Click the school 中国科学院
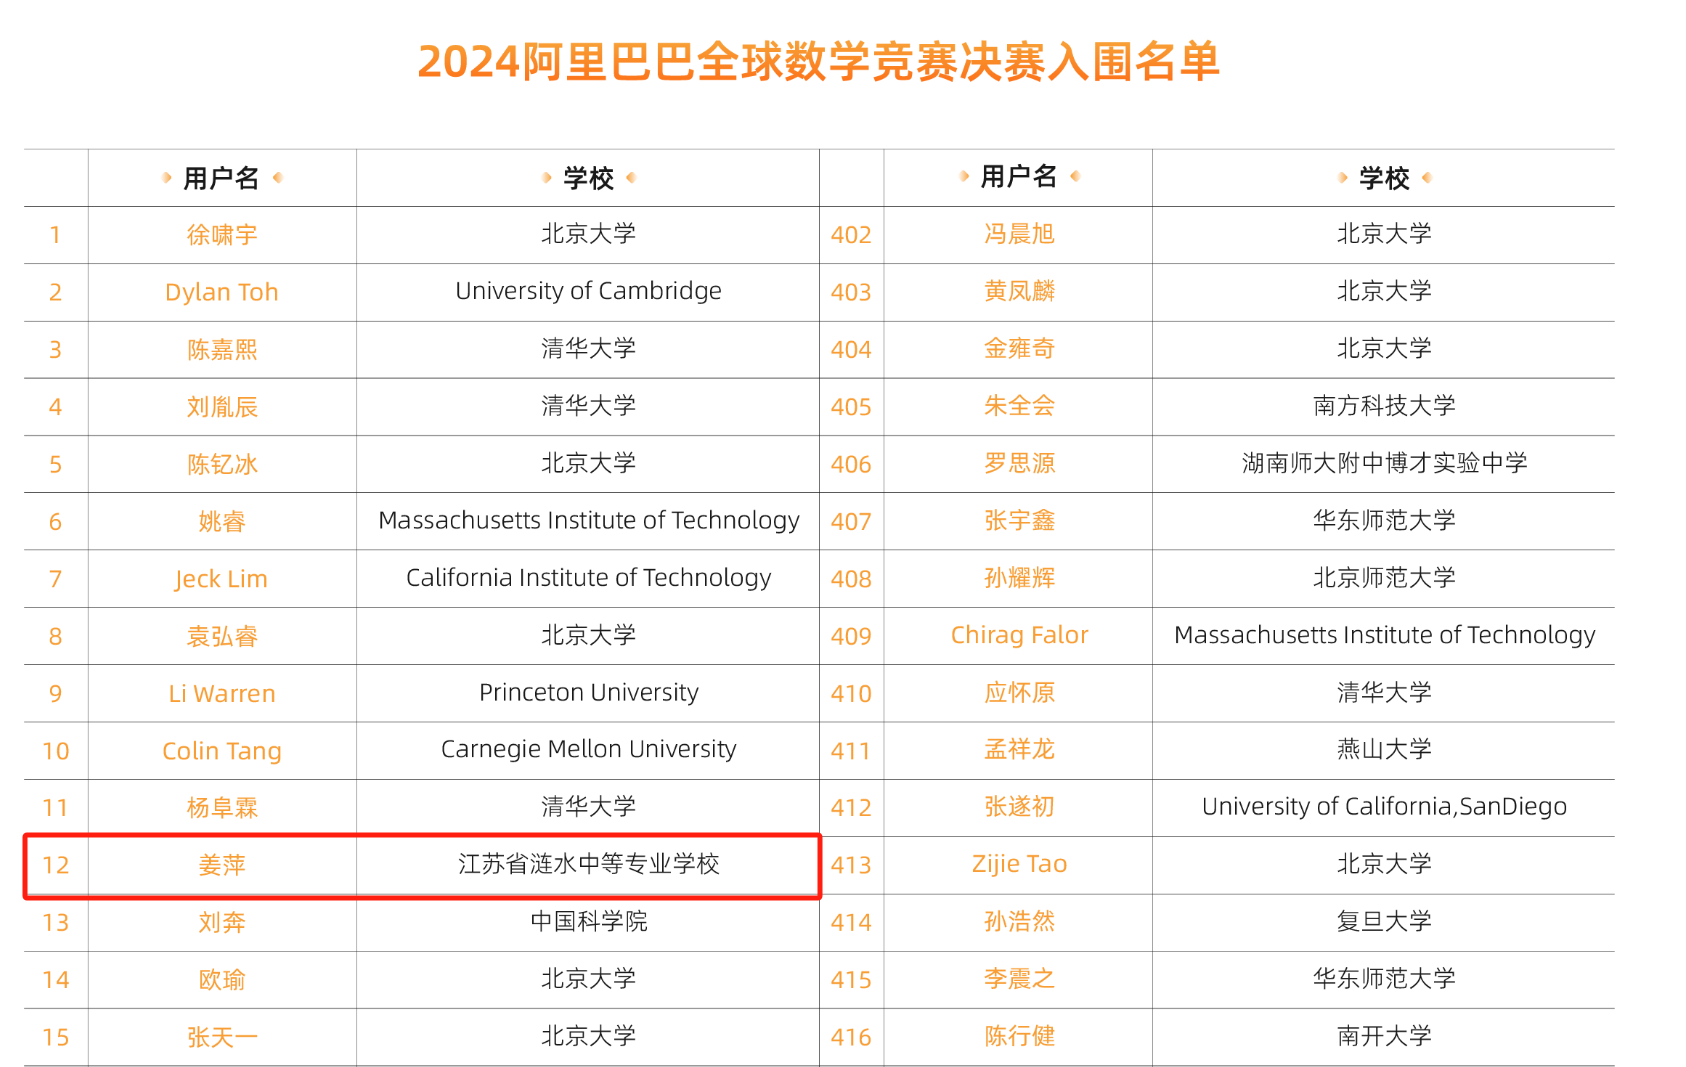This screenshot has width=1686, height=1067. (x=588, y=921)
